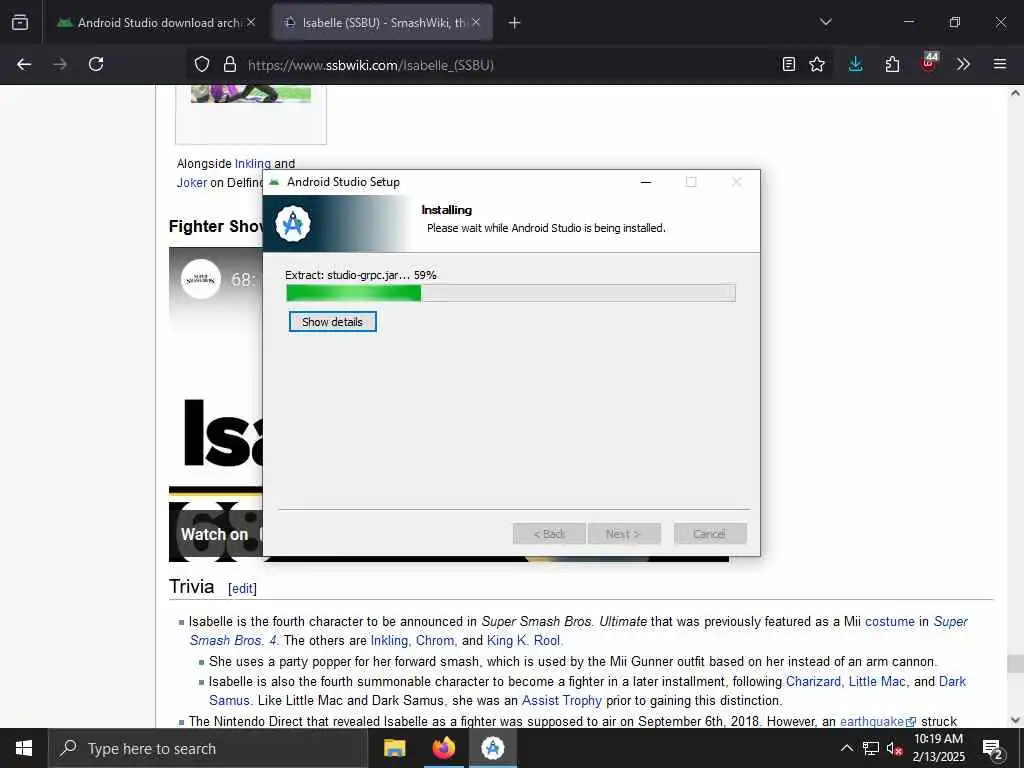Open the tracking protection shield icon
This screenshot has width=1024, height=768.
pos(202,64)
